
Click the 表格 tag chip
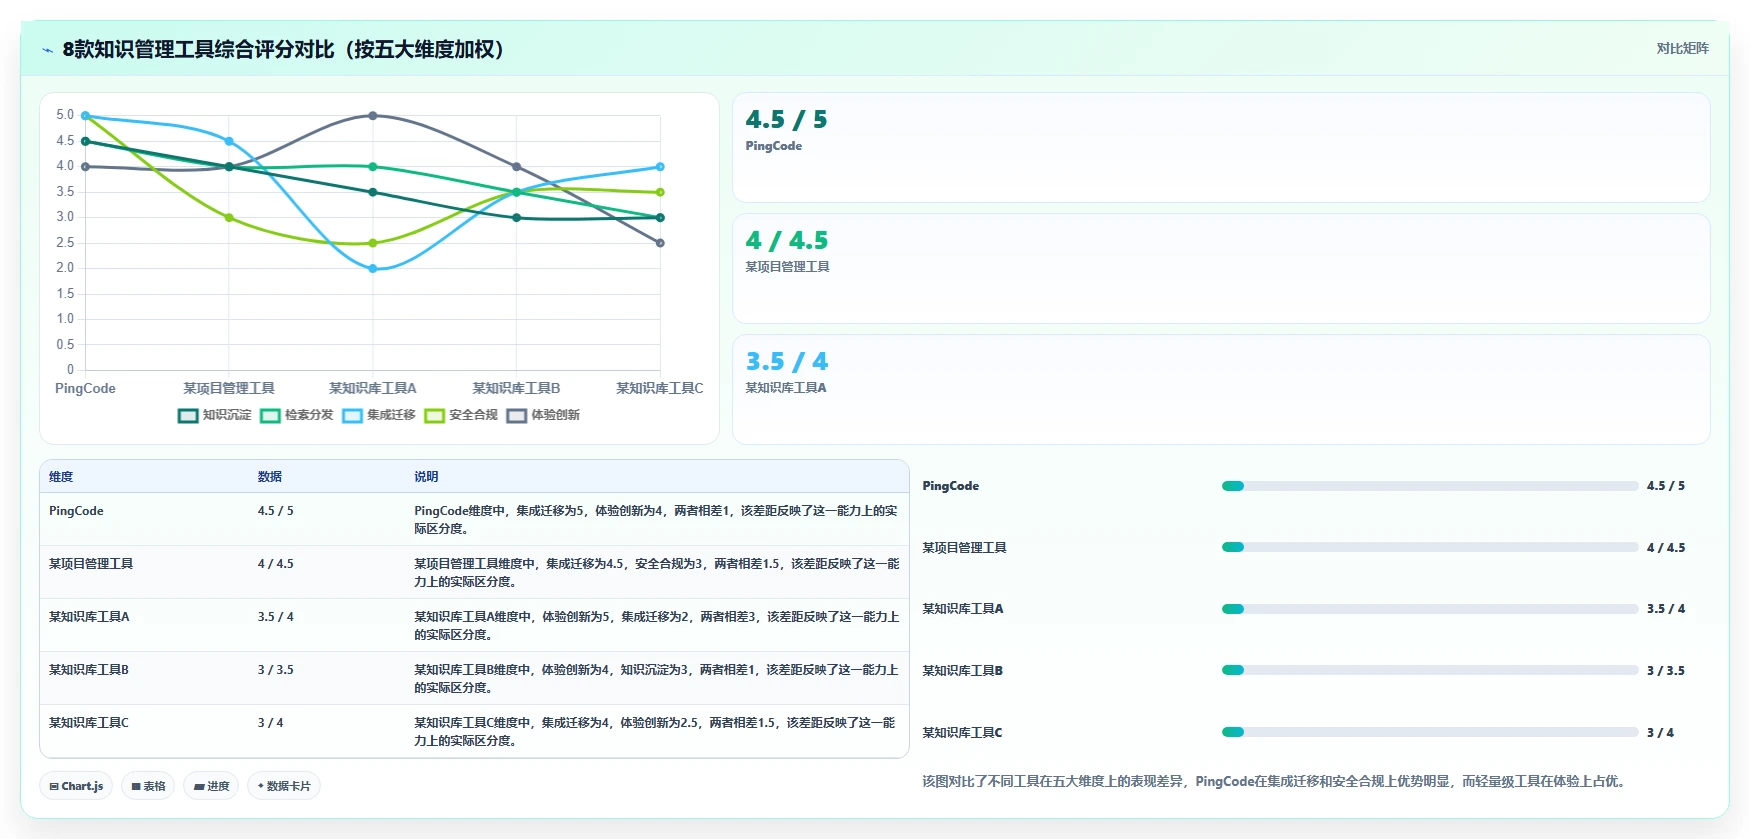click(148, 786)
